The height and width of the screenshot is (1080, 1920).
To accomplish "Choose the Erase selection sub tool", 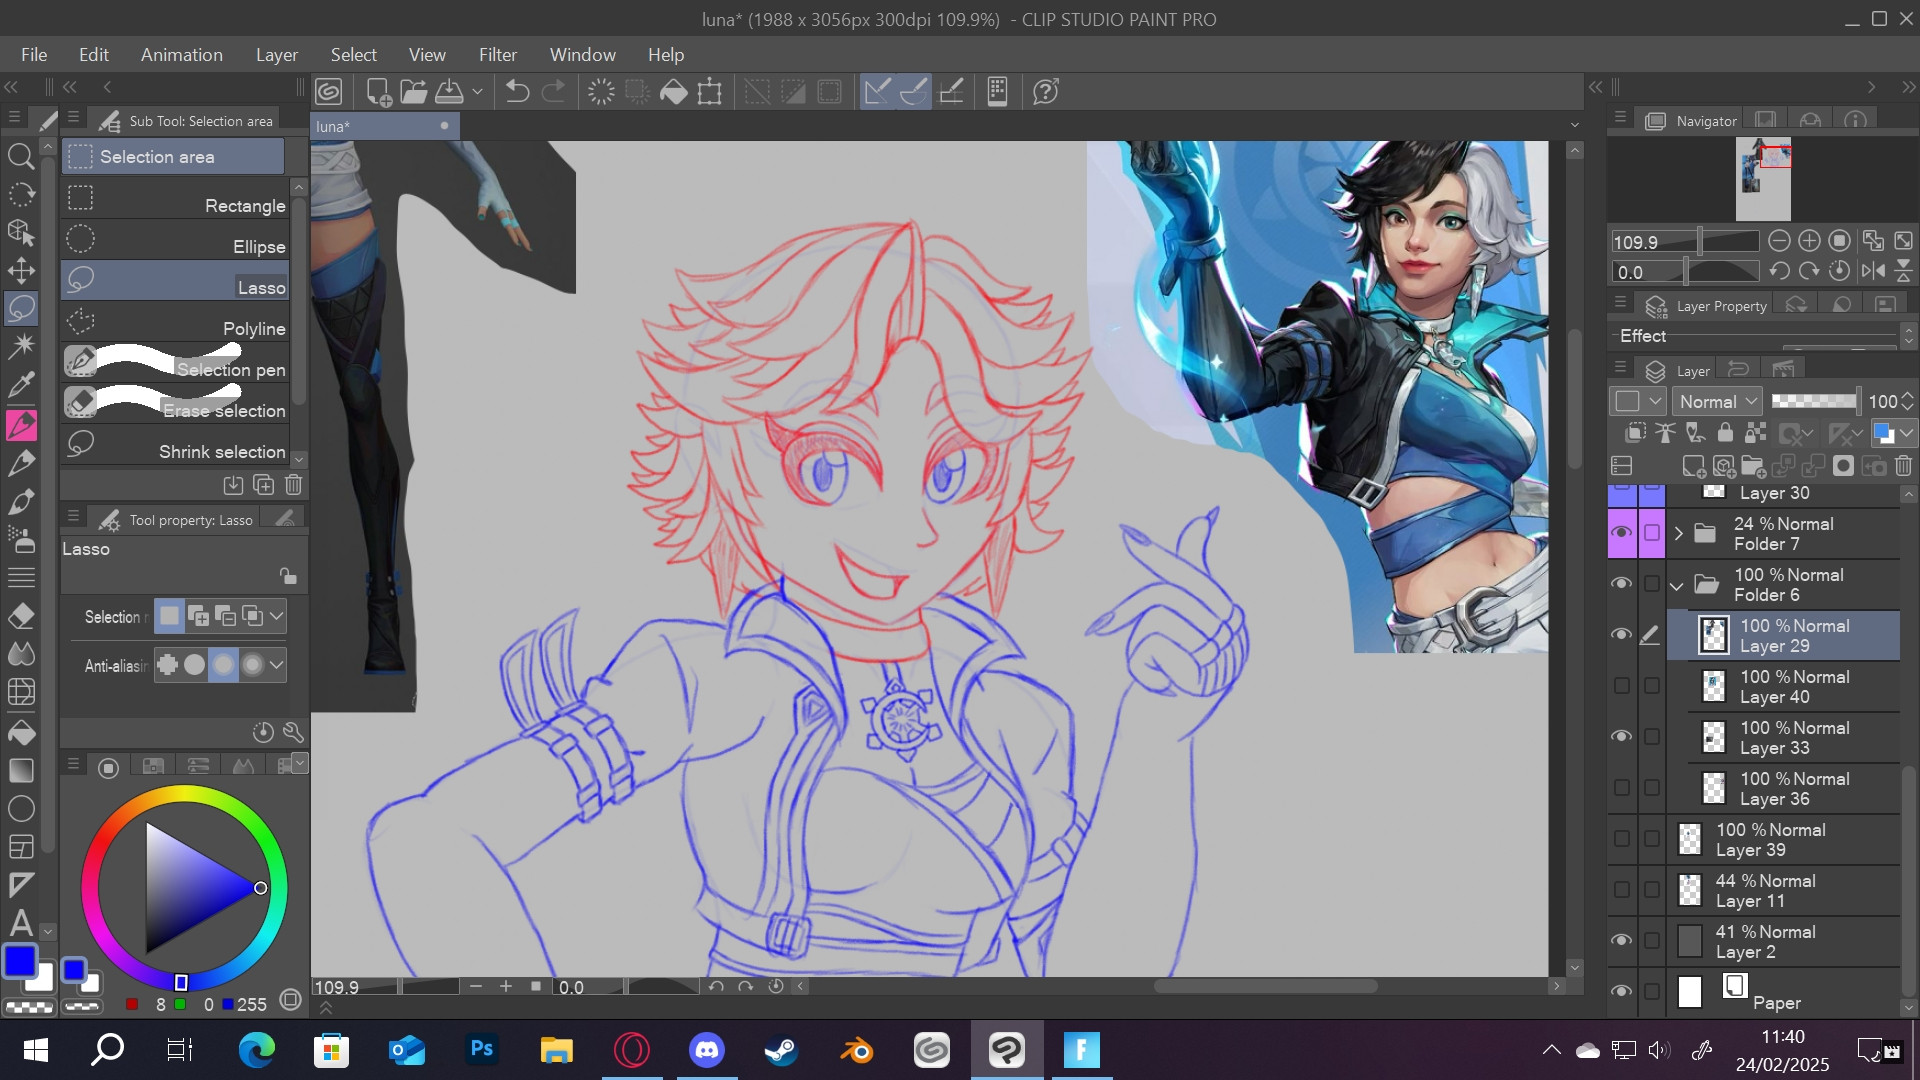I will pos(175,404).
